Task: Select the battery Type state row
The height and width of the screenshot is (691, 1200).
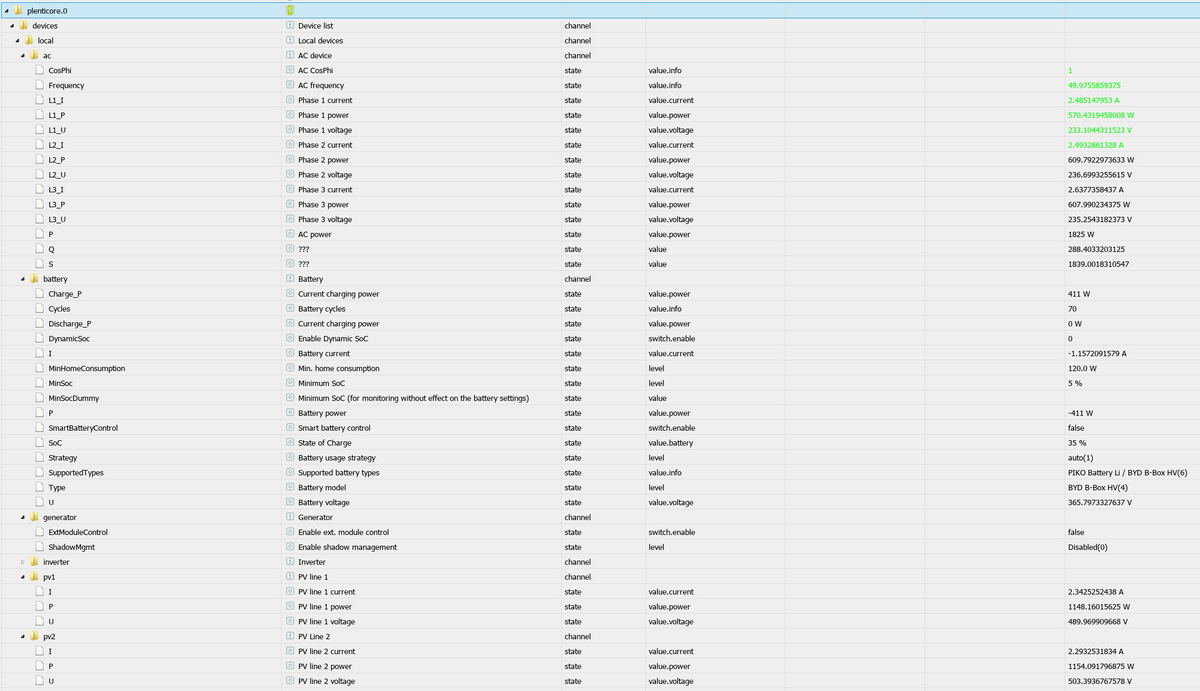Action: [600, 487]
